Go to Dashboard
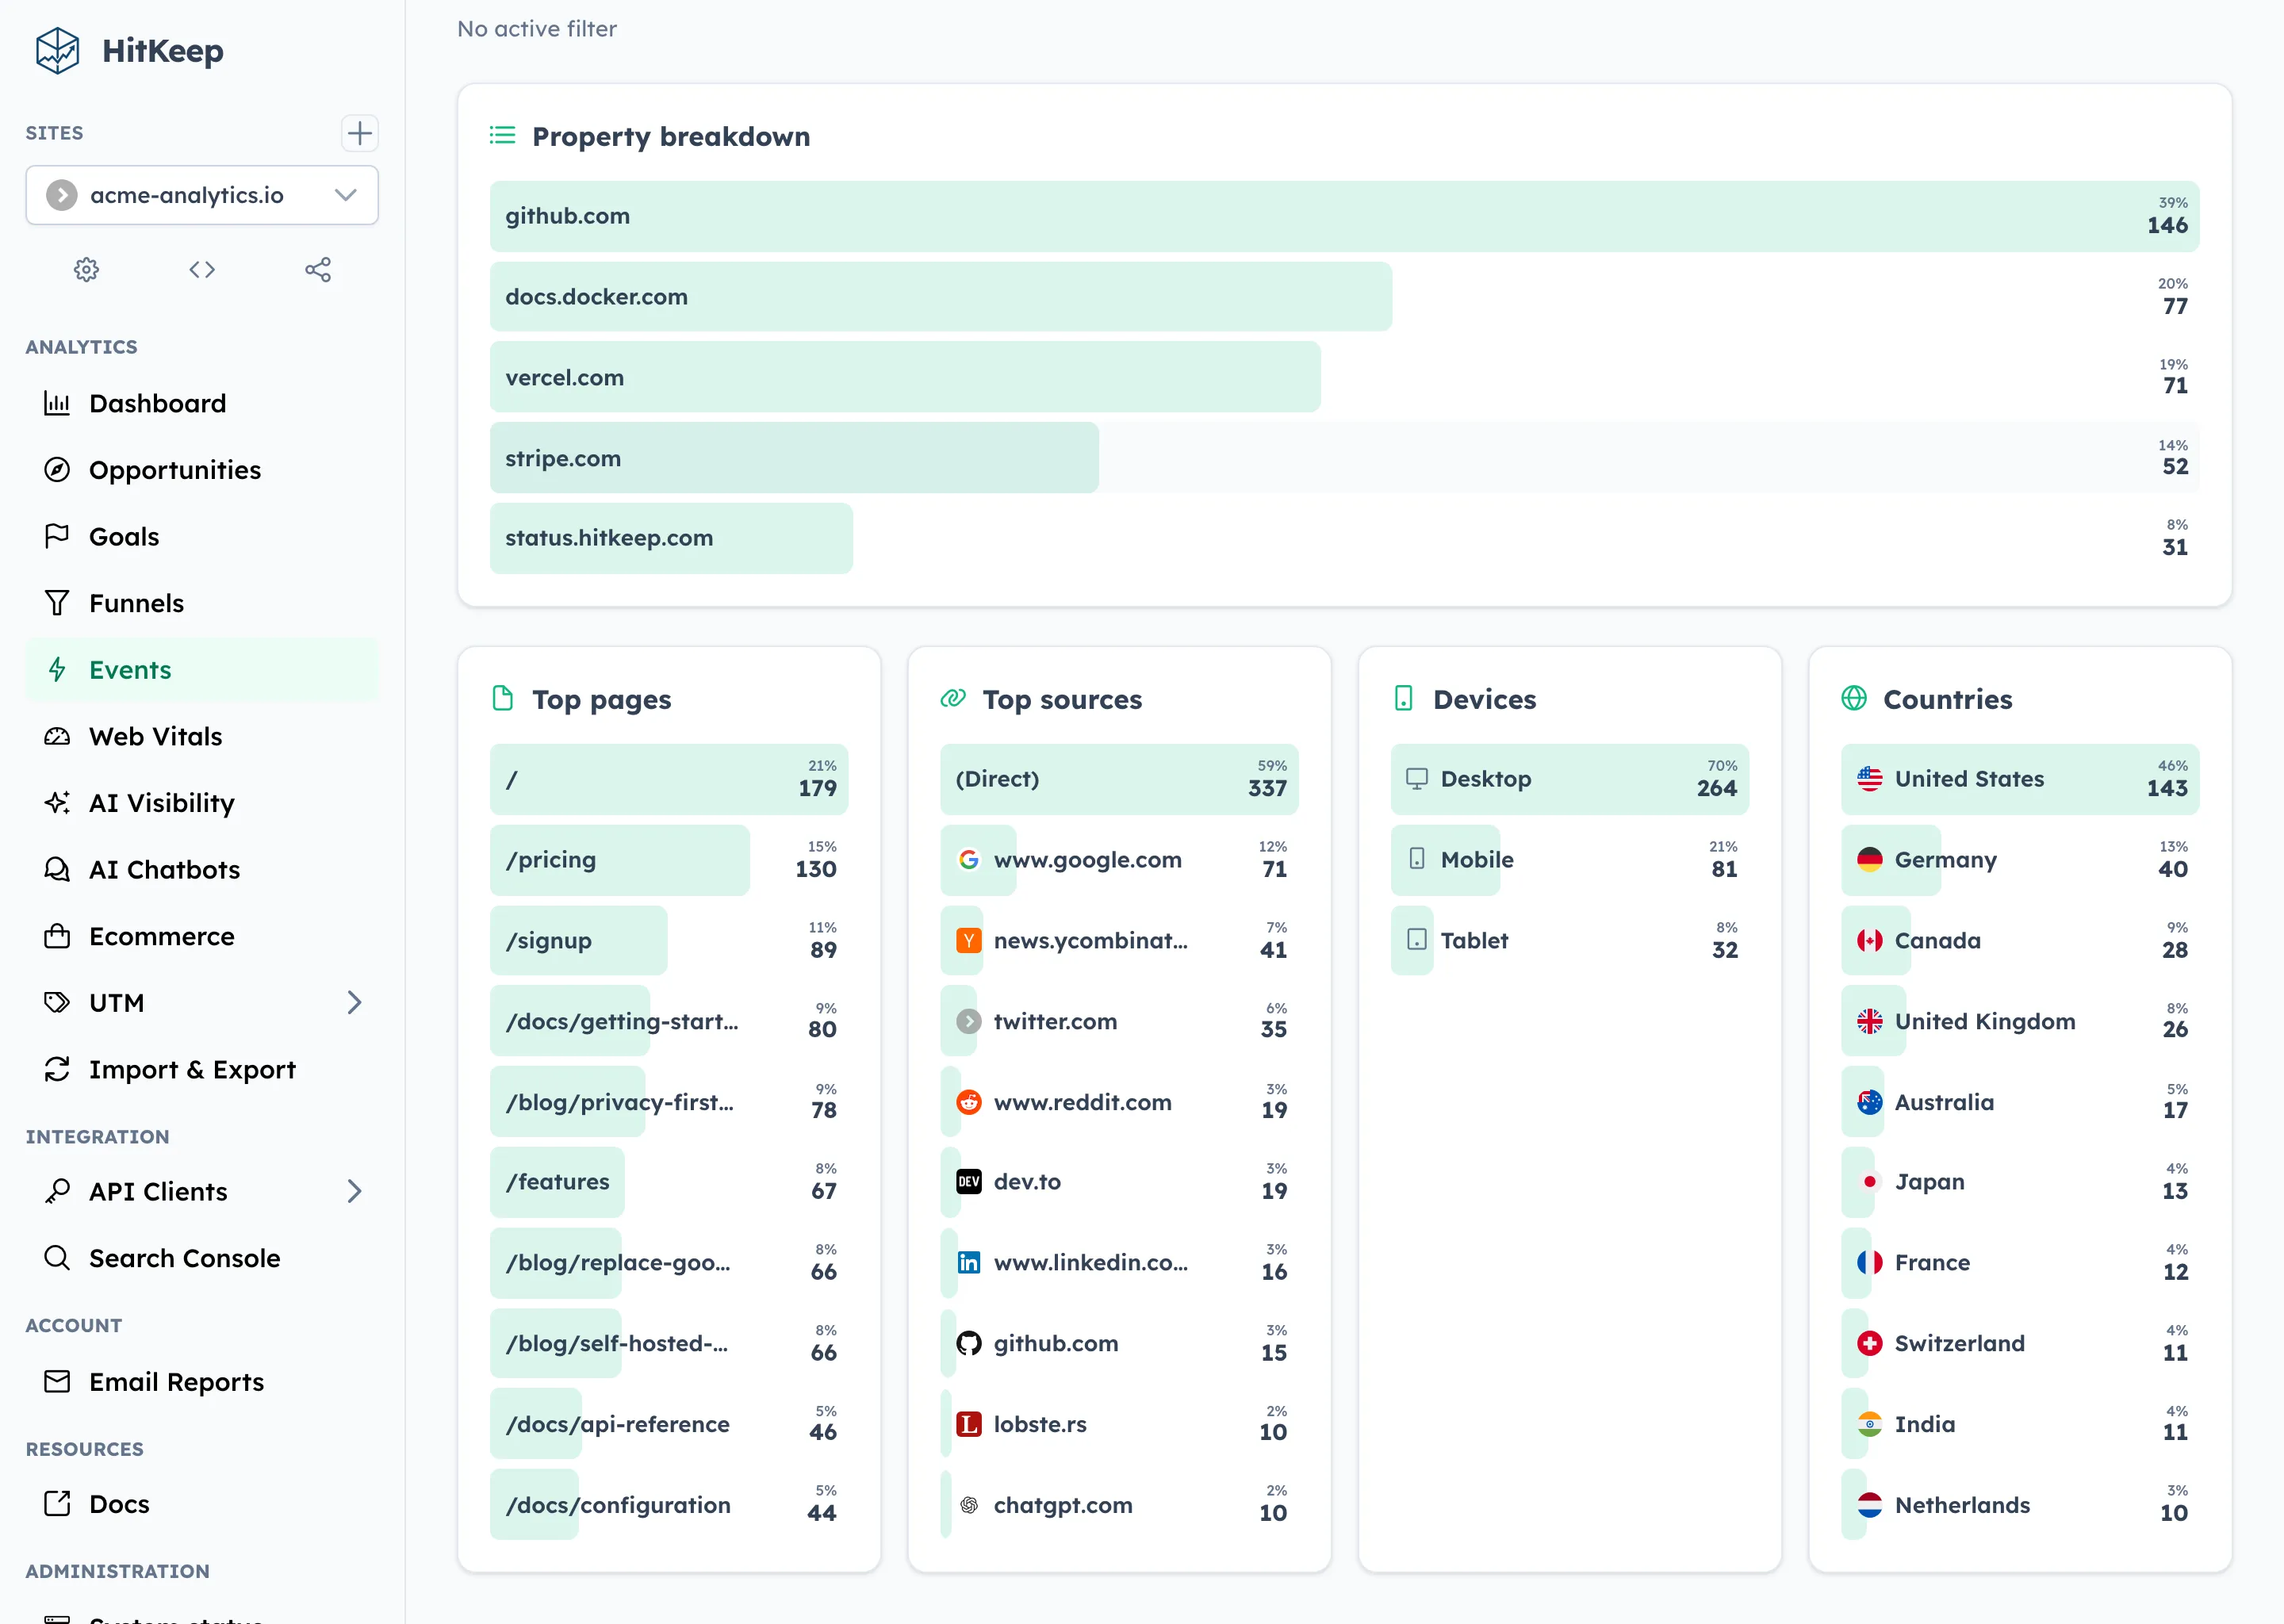2284x1624 pixels. [202, 403]
